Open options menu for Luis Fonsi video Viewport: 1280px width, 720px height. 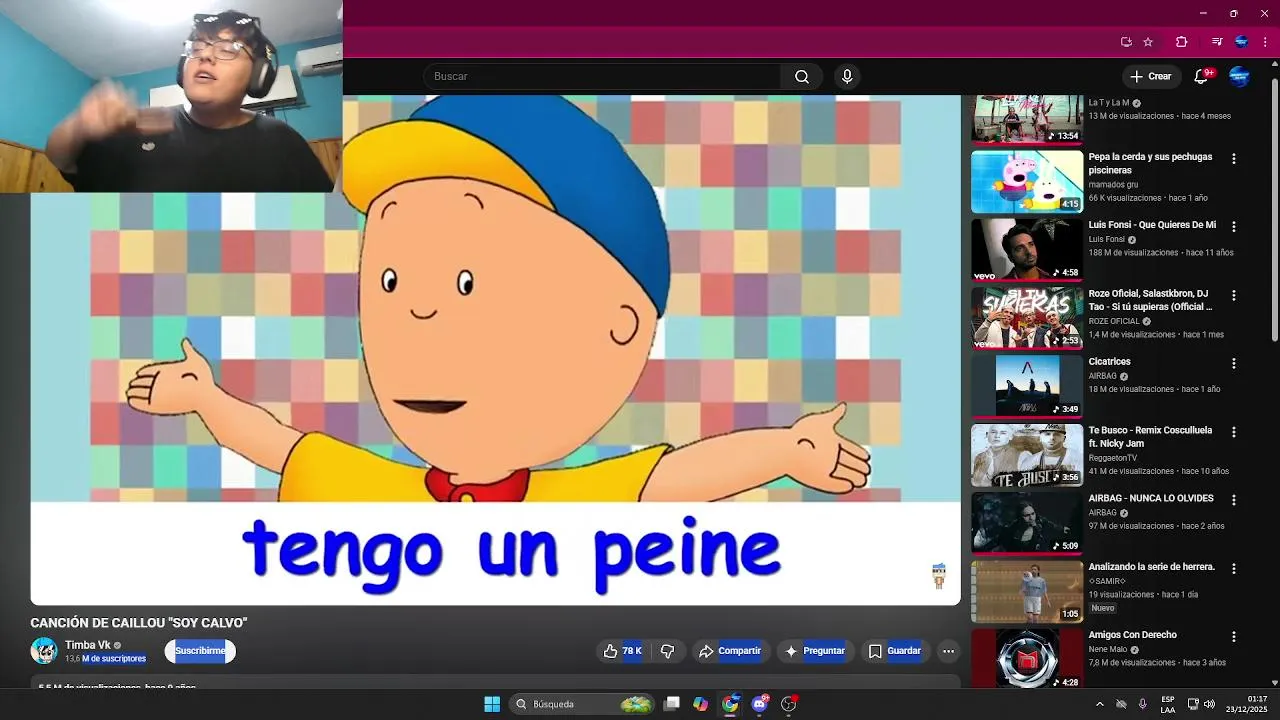(x=1234, y=227)
